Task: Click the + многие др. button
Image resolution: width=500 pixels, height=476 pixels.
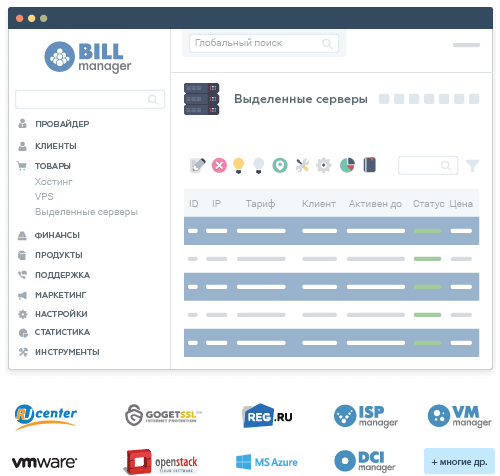Action: click(459, 462)
